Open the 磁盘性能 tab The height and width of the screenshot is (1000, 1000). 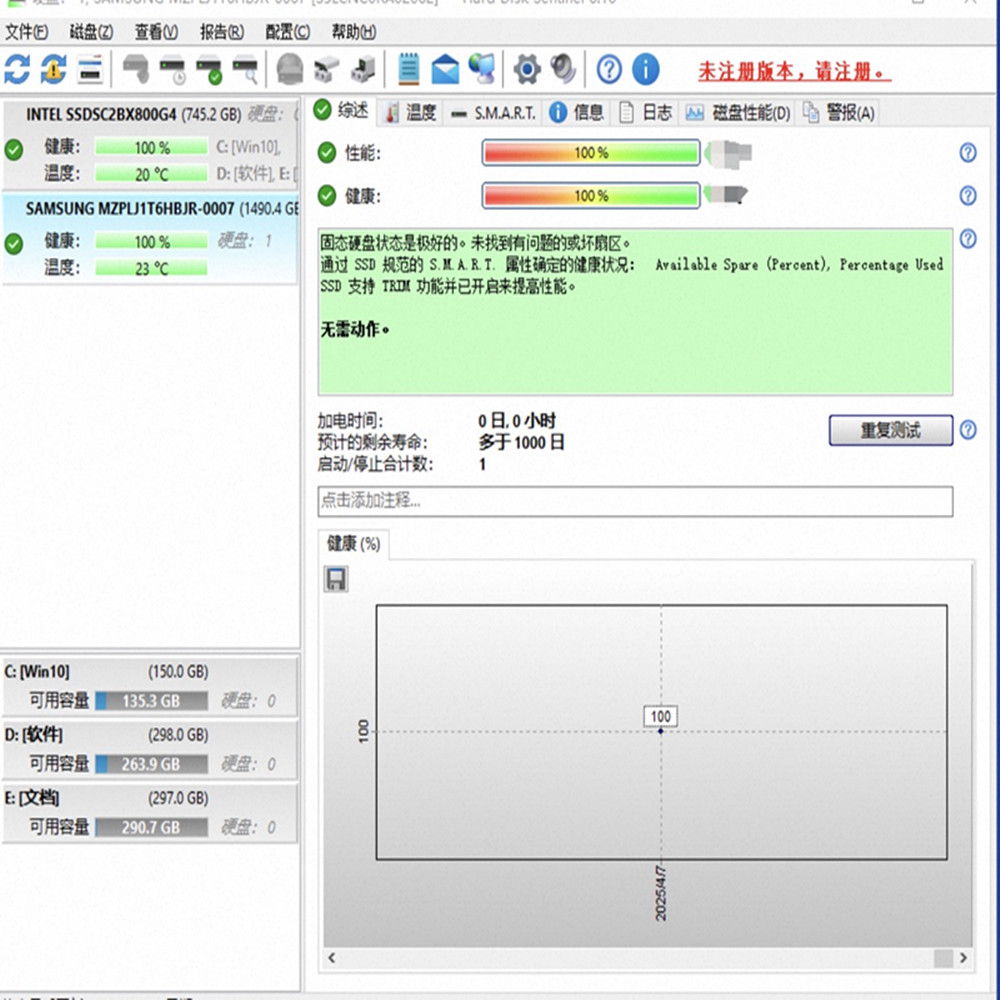739,113
